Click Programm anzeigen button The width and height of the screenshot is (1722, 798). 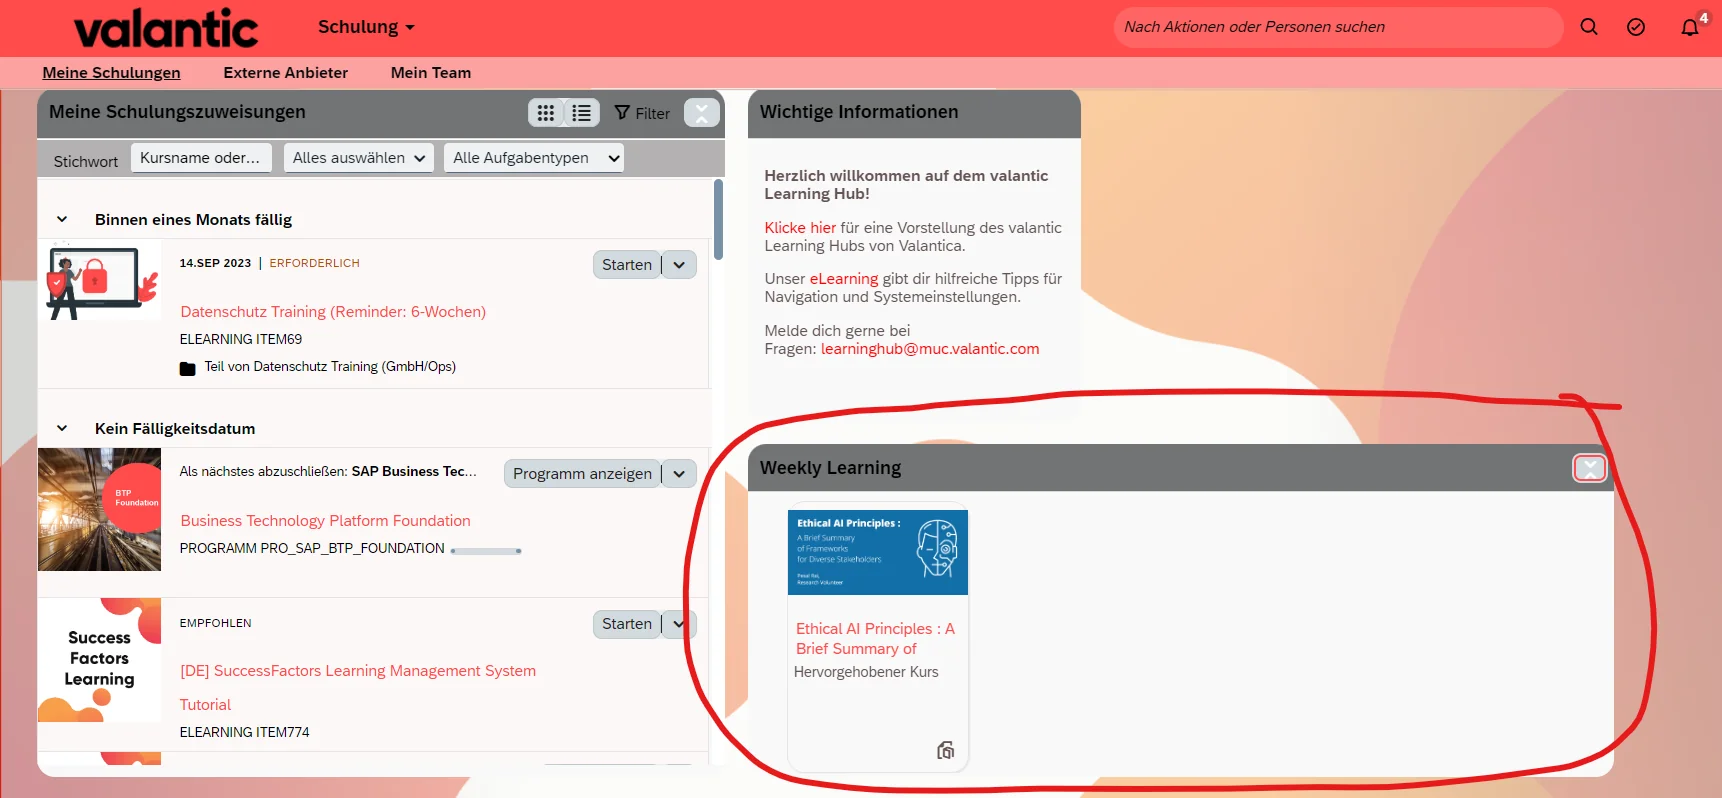pos(582,474)
